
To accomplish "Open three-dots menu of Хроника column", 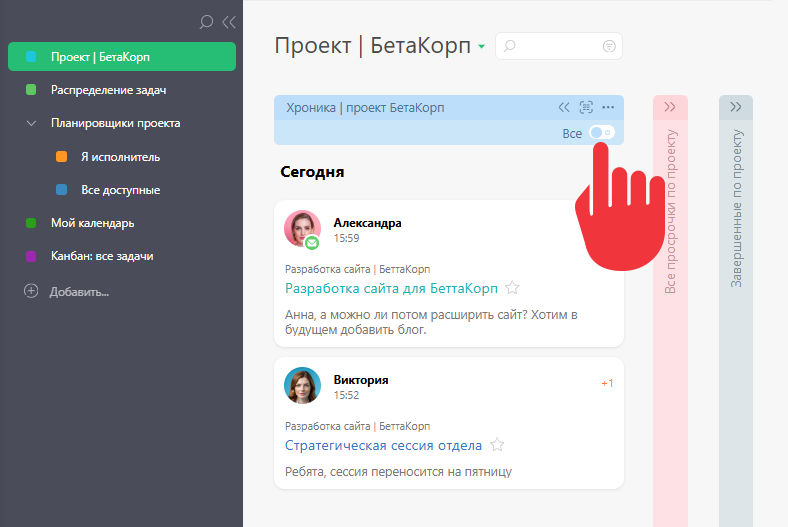I will 608,107.
